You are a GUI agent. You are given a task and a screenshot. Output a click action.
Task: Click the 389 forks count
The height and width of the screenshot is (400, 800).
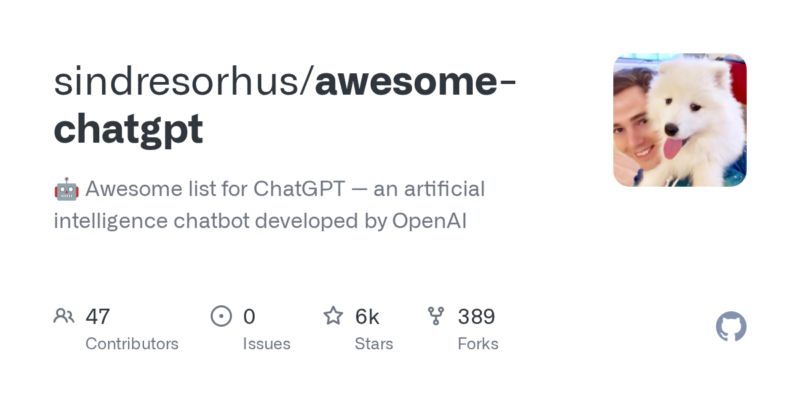click(476, 317)
